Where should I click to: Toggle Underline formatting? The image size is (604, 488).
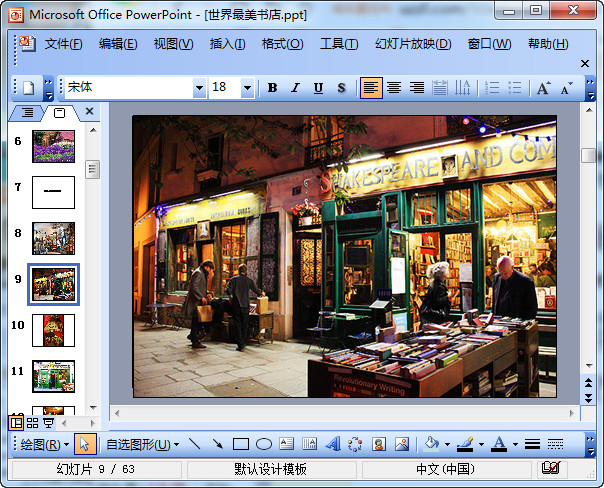[318, 88]
